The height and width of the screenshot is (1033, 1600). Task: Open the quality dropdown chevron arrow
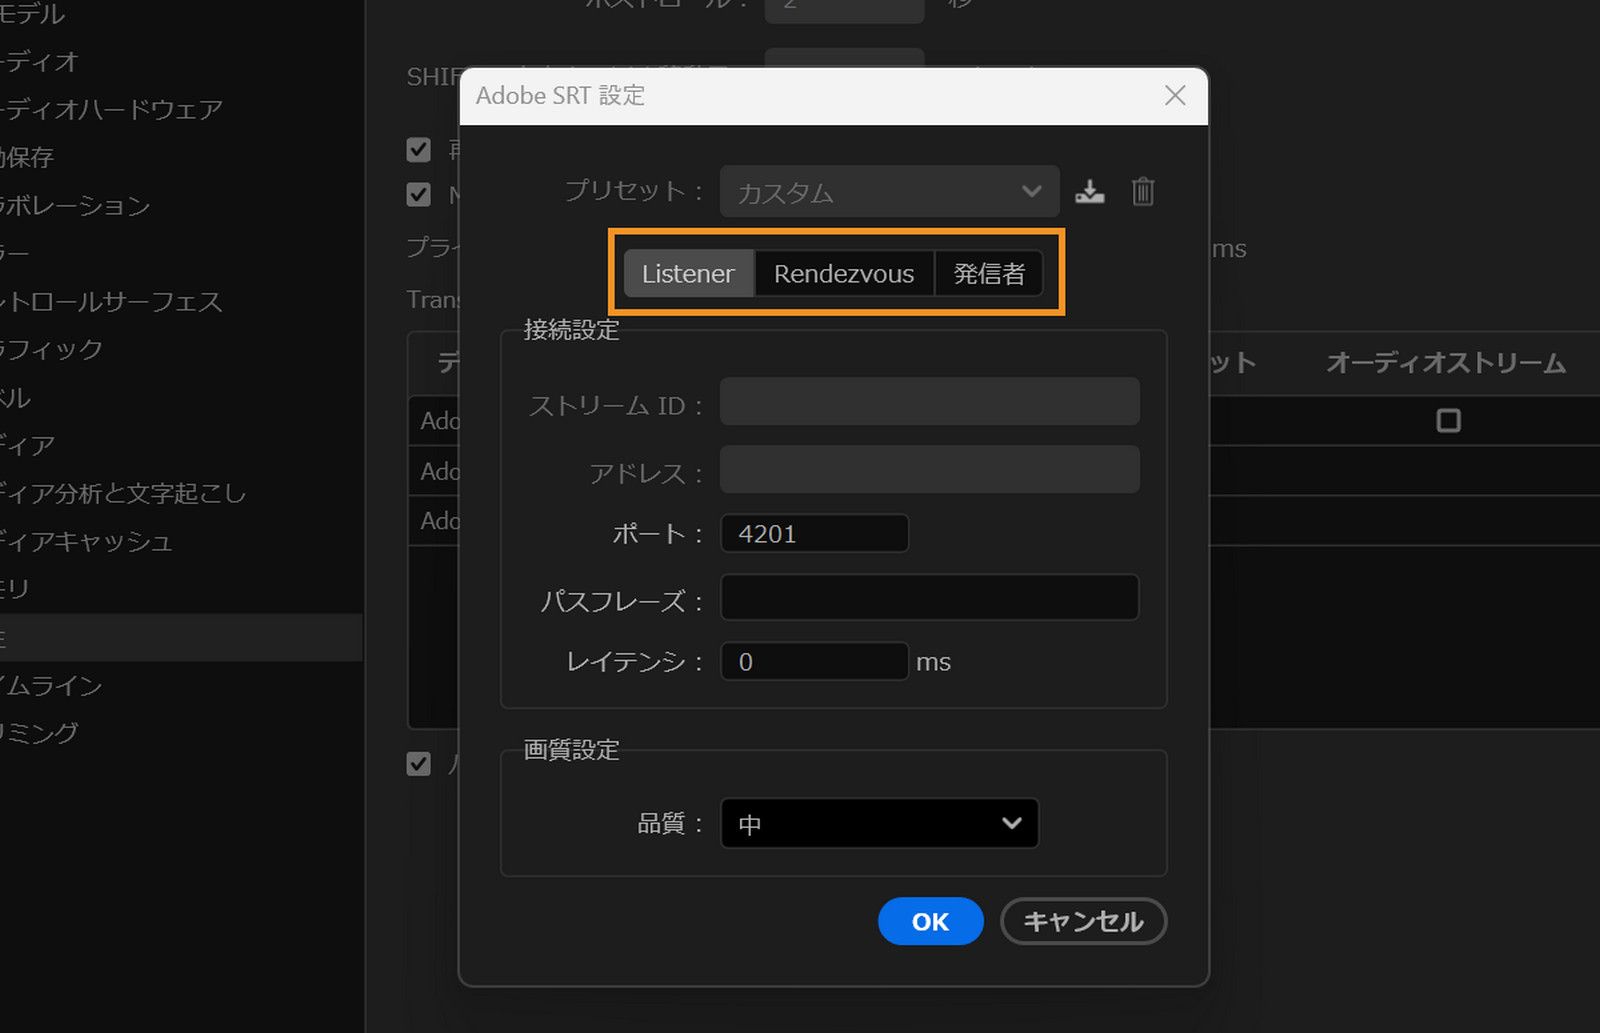pyautogui.click(x=1013, y=823)
